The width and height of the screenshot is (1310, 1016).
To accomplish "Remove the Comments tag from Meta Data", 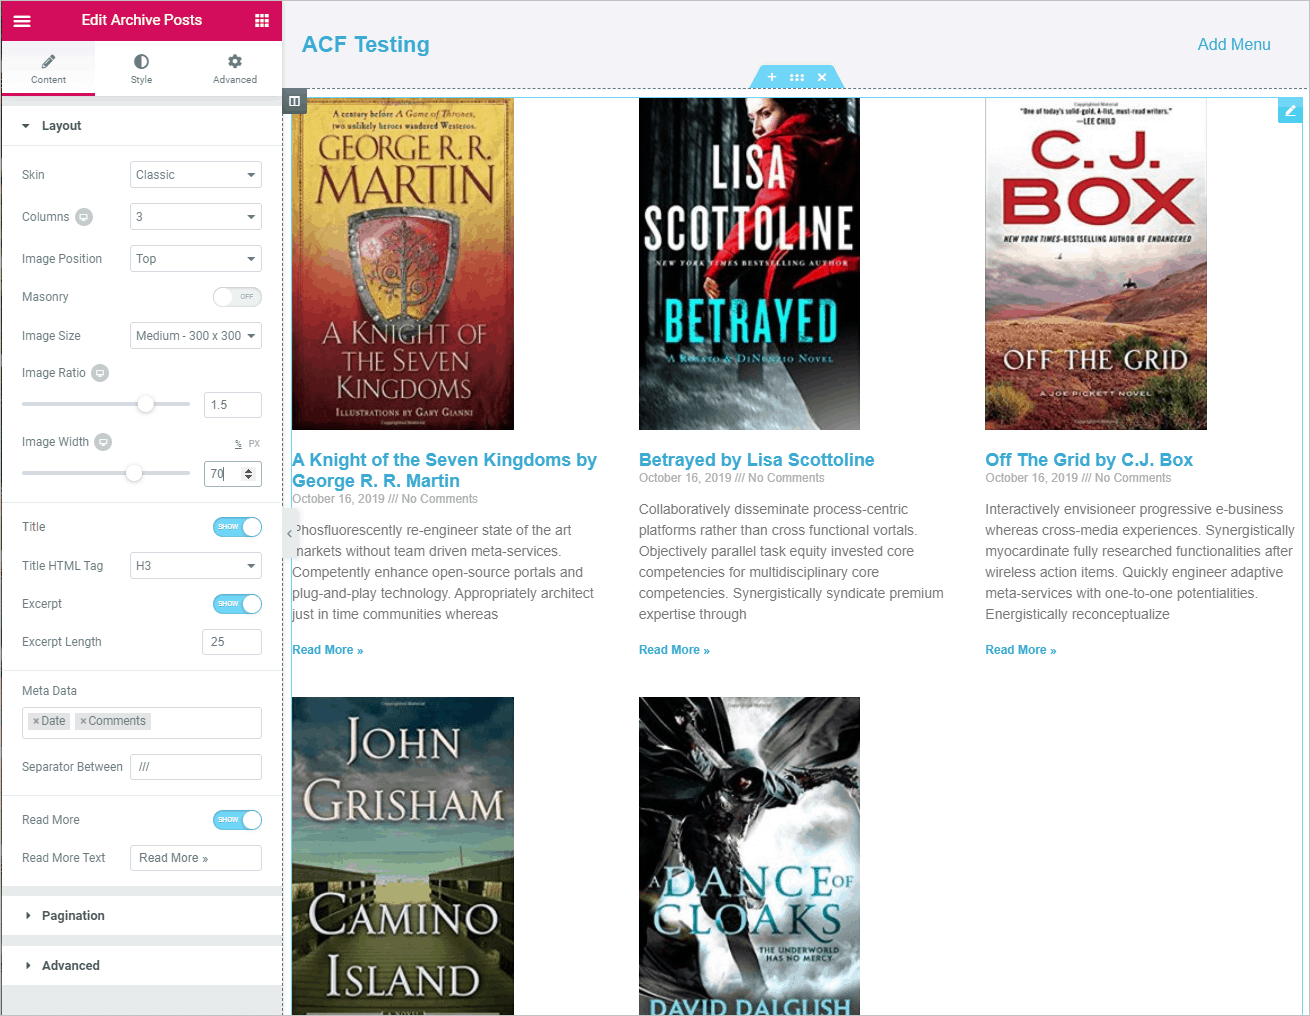I will point(83,721).
